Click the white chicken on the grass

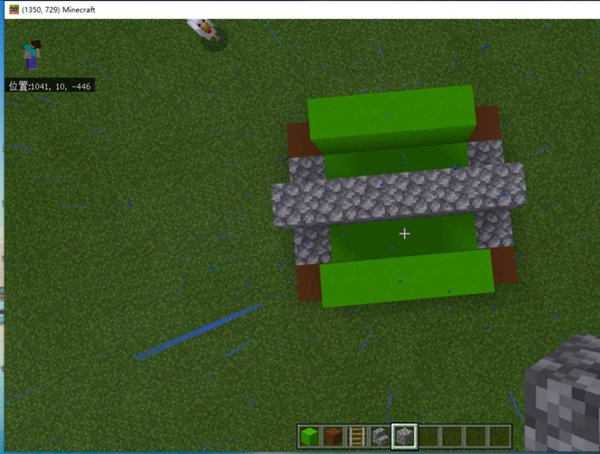point(207,30)
